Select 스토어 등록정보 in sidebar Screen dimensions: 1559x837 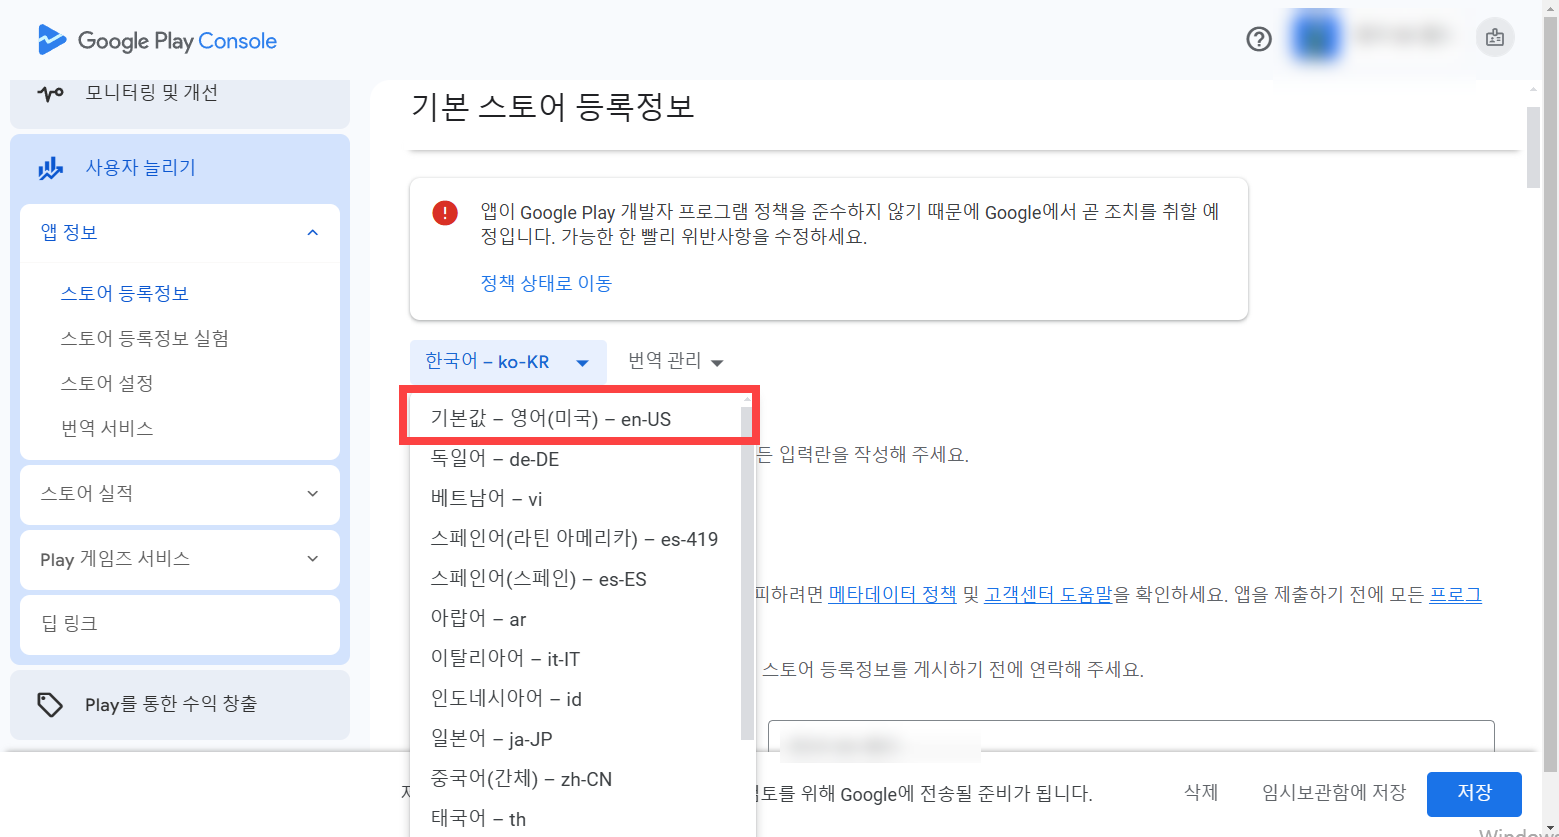[x=125, y=294]
